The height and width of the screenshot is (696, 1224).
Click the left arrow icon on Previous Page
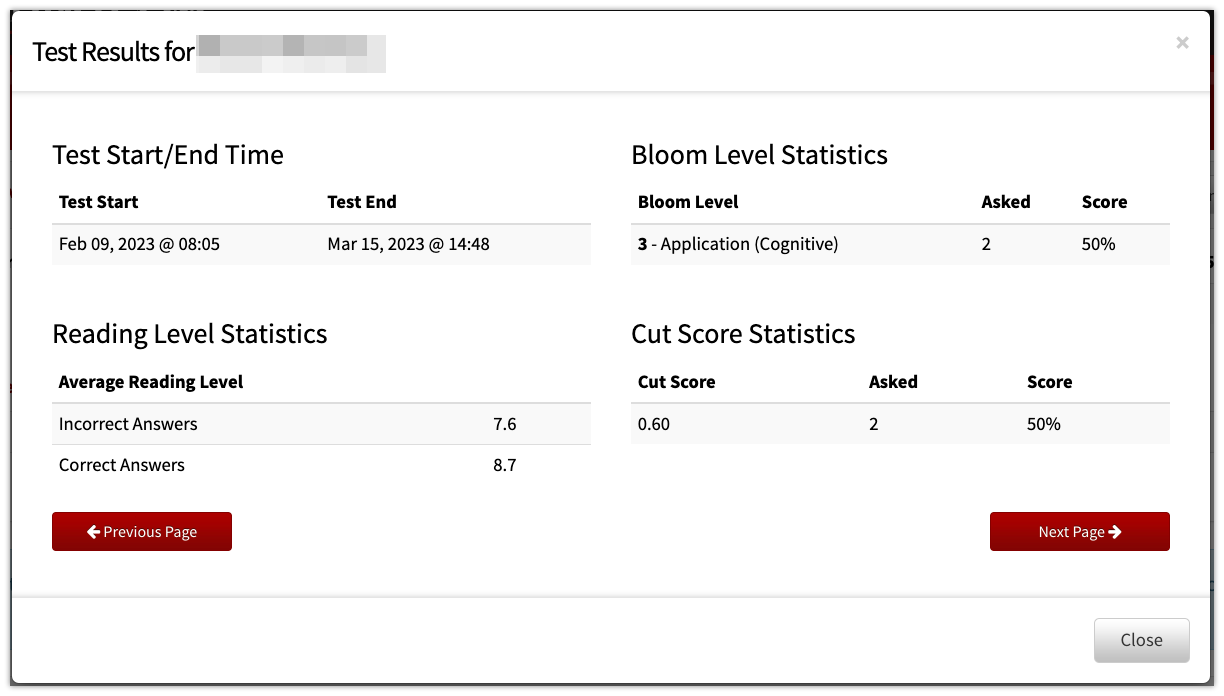coord(93,532)
